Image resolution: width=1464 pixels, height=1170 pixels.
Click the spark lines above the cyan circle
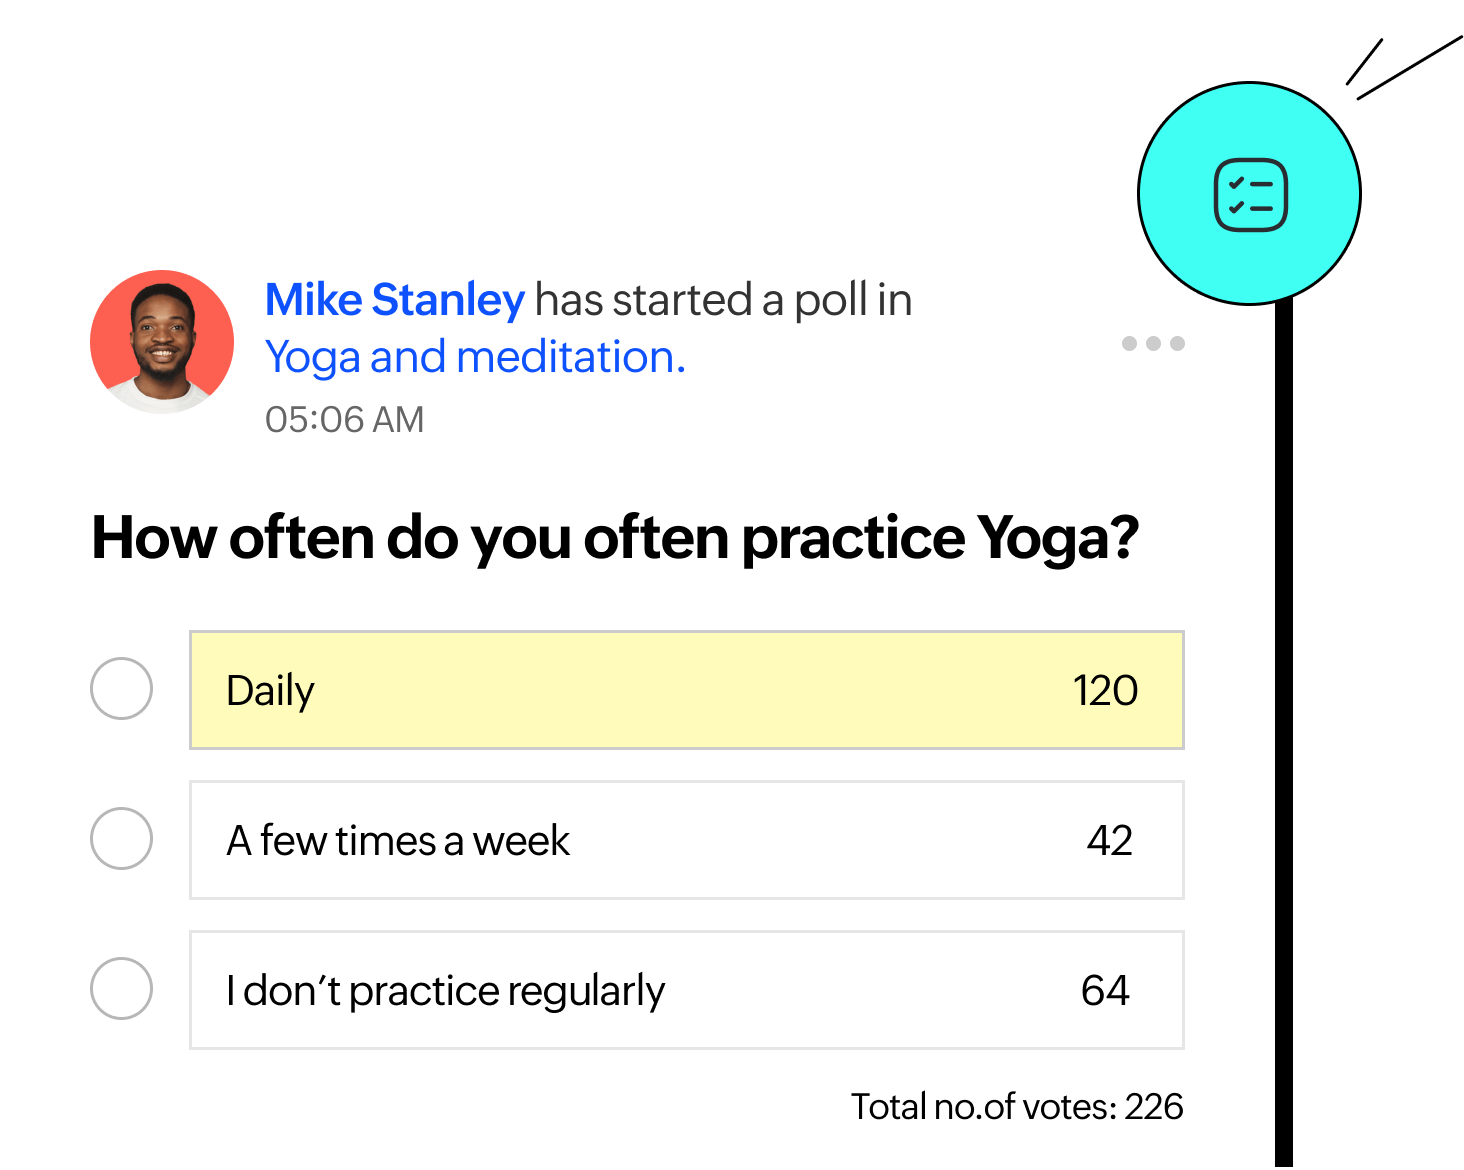tap(1404, 68)
